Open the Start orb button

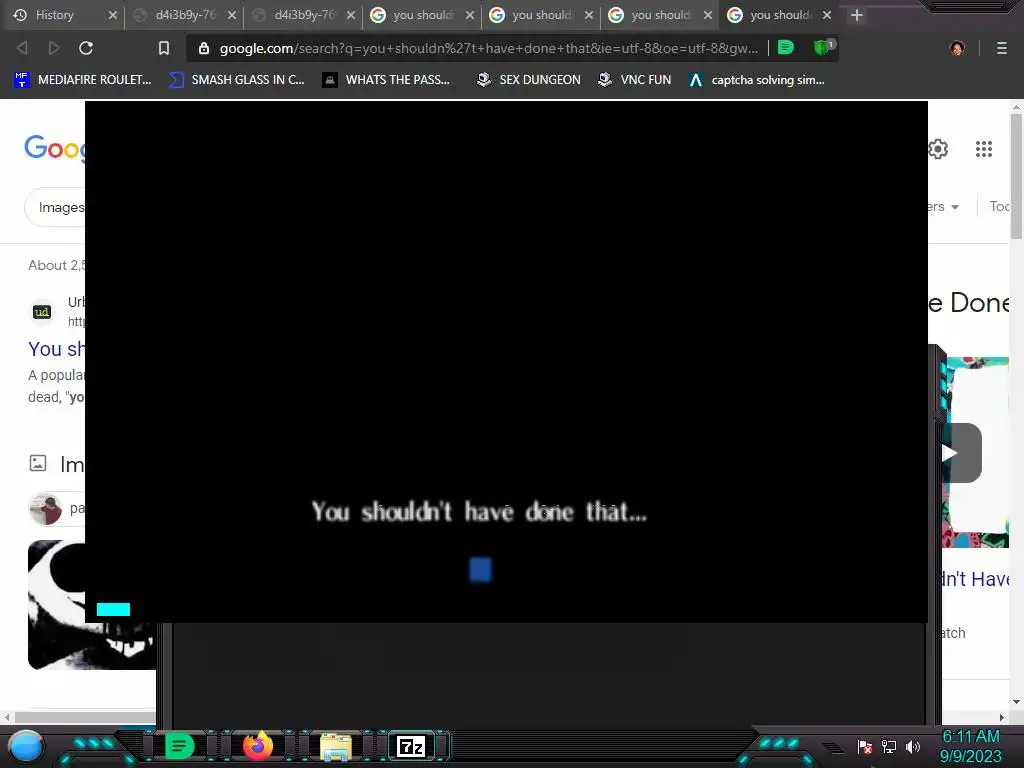[27, 746]
